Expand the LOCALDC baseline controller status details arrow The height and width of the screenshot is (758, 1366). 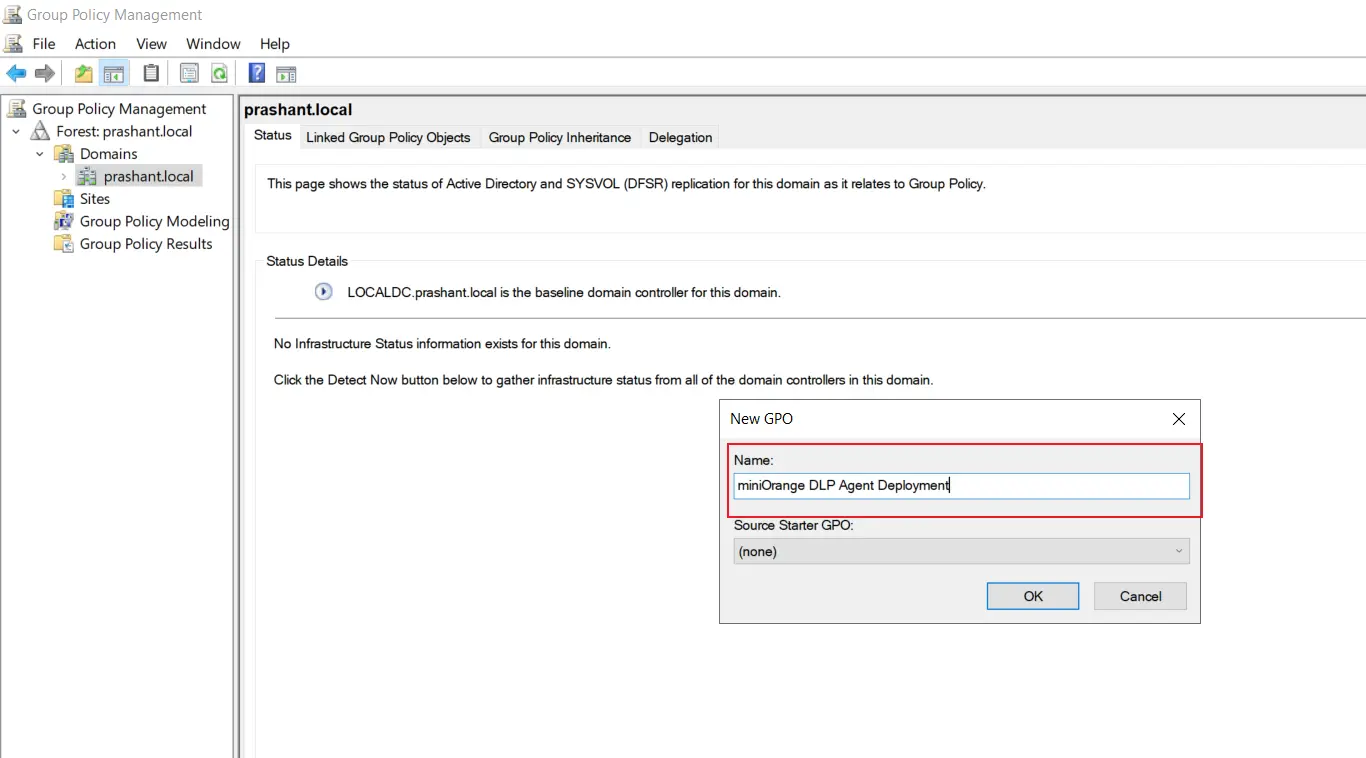322,292
